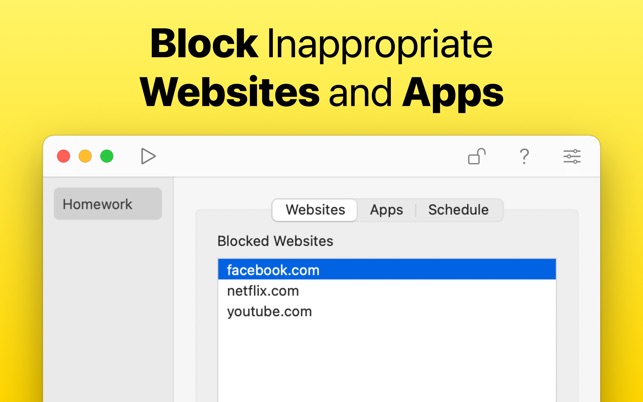Open the Schedule tab
This screenshot has width=643, height=402.
click(x=458, y=210)
